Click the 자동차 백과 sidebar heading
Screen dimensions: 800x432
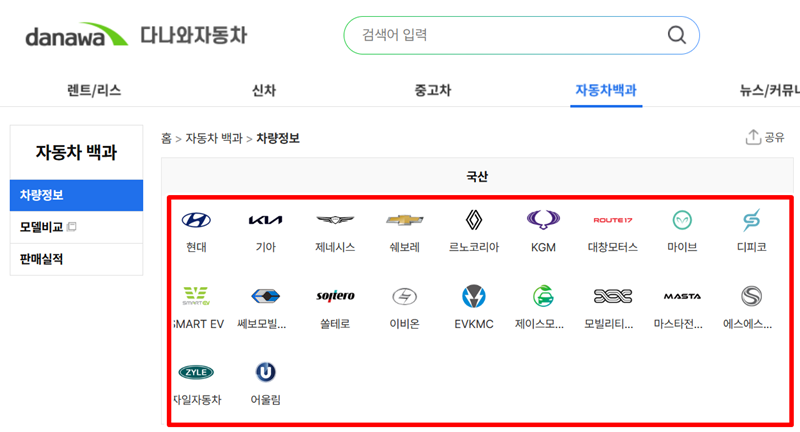coord(77,152)
